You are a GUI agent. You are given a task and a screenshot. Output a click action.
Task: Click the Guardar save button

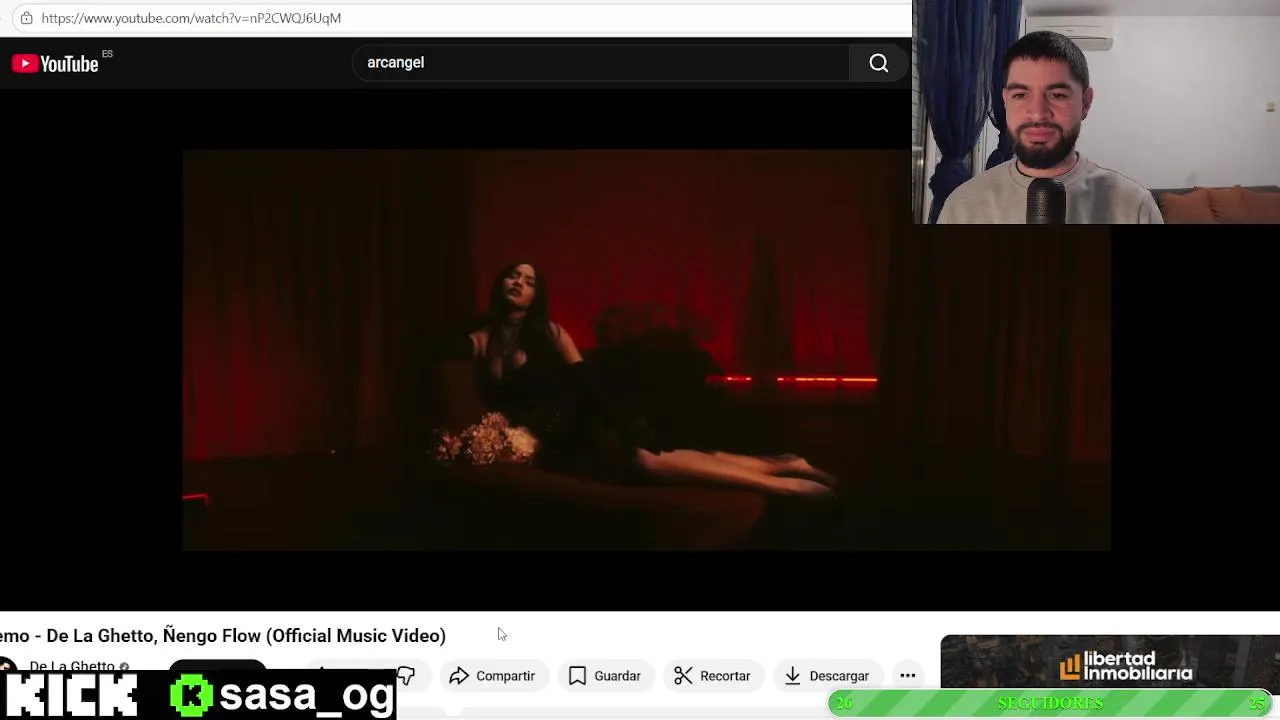[605, 676]
